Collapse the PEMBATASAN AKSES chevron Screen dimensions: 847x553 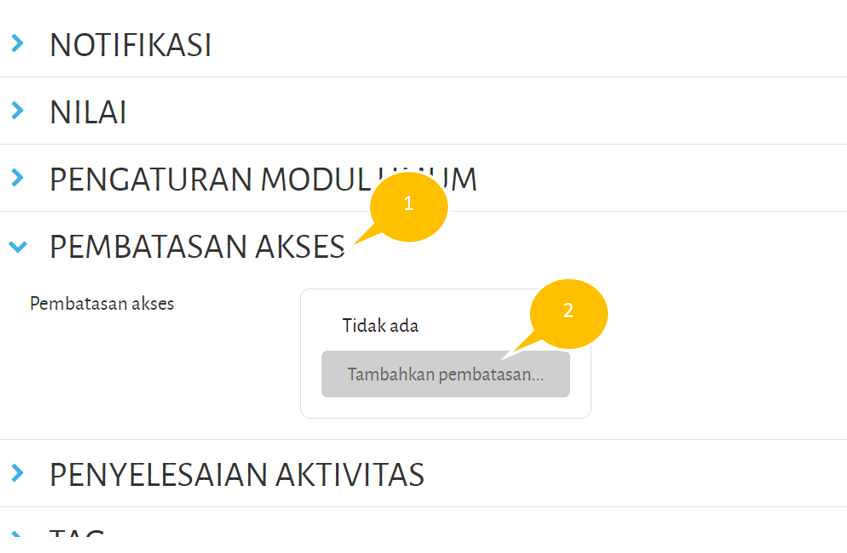[x=17, y=246]
